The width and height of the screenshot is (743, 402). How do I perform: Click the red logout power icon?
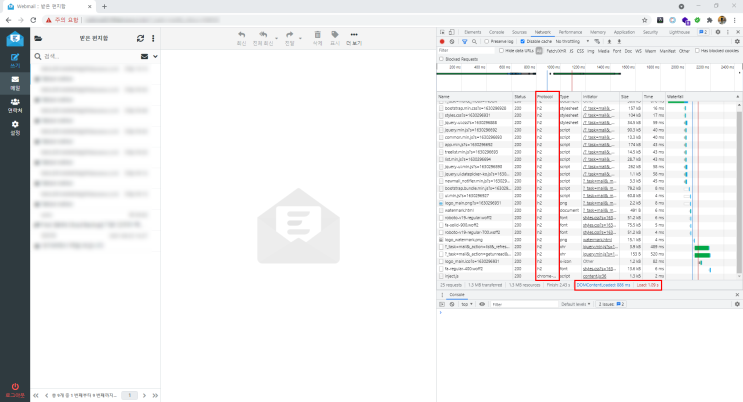click(15, 387)
